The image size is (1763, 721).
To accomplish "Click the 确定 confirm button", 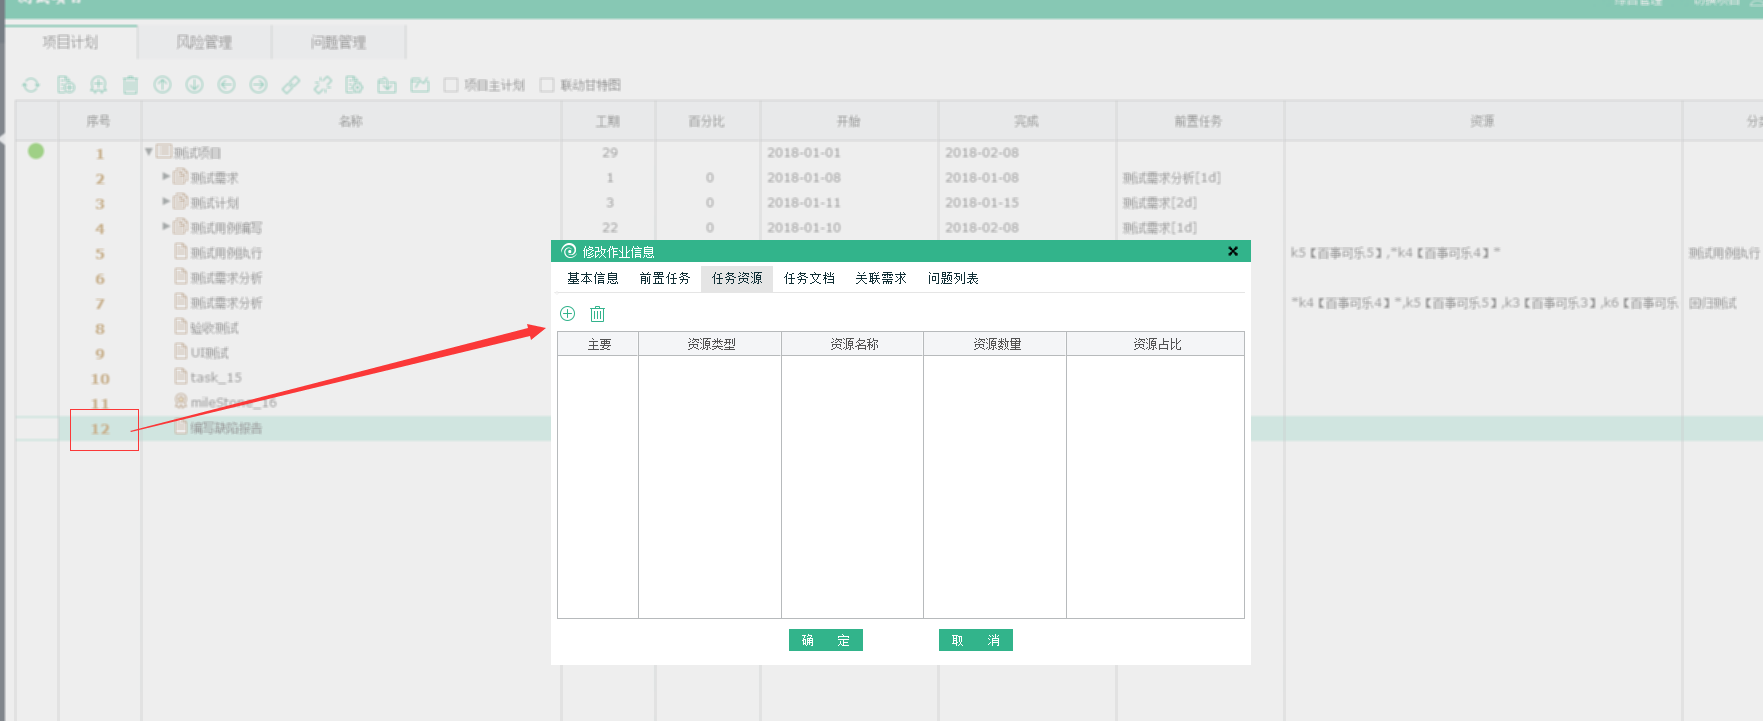I will pos(825,640).
